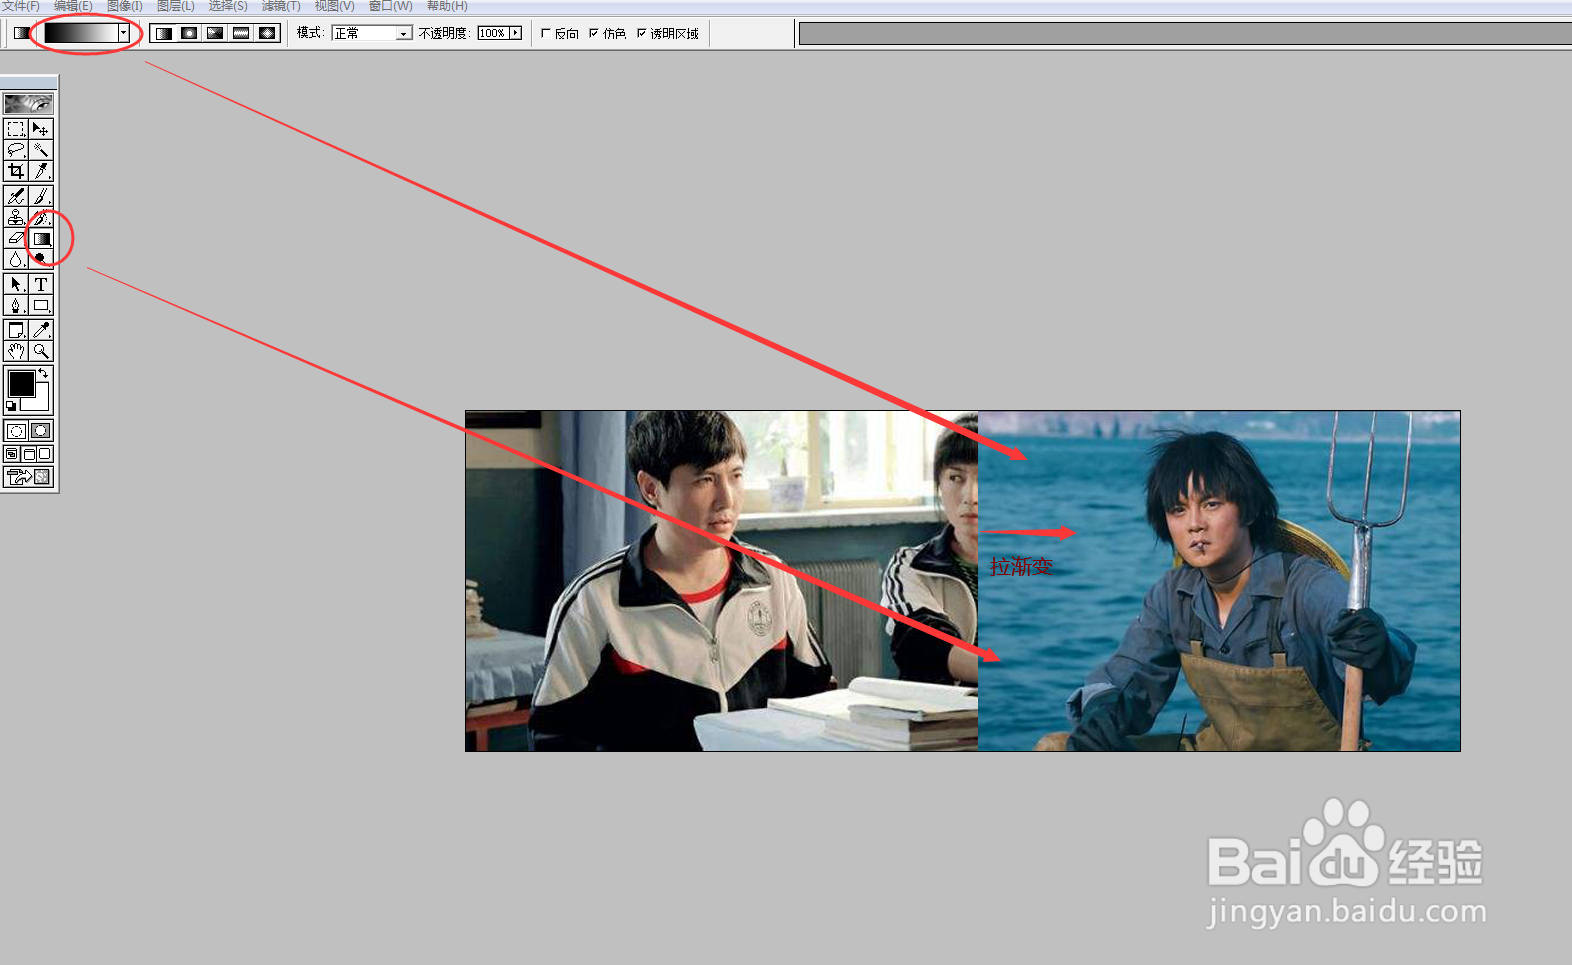This screenshot has height=965, width=1572.
Task: Select the Notes tool
Action: pyautogui.click(x=16, y=330)
